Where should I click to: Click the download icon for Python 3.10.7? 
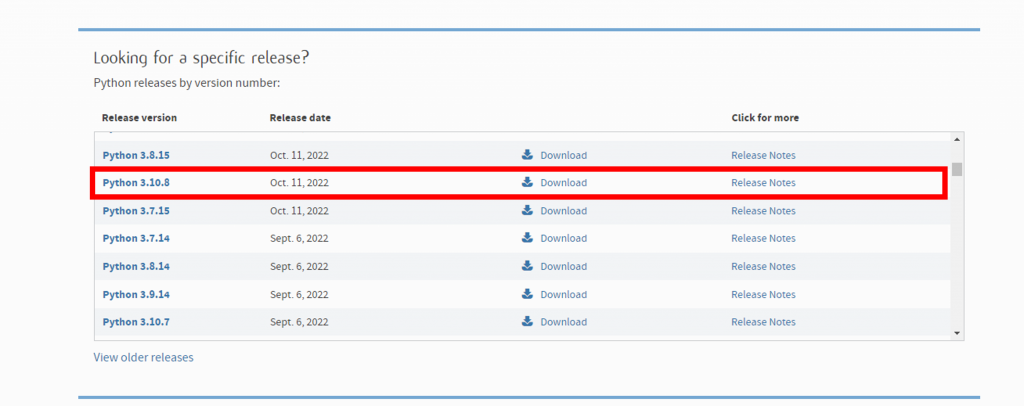(528, 321)
